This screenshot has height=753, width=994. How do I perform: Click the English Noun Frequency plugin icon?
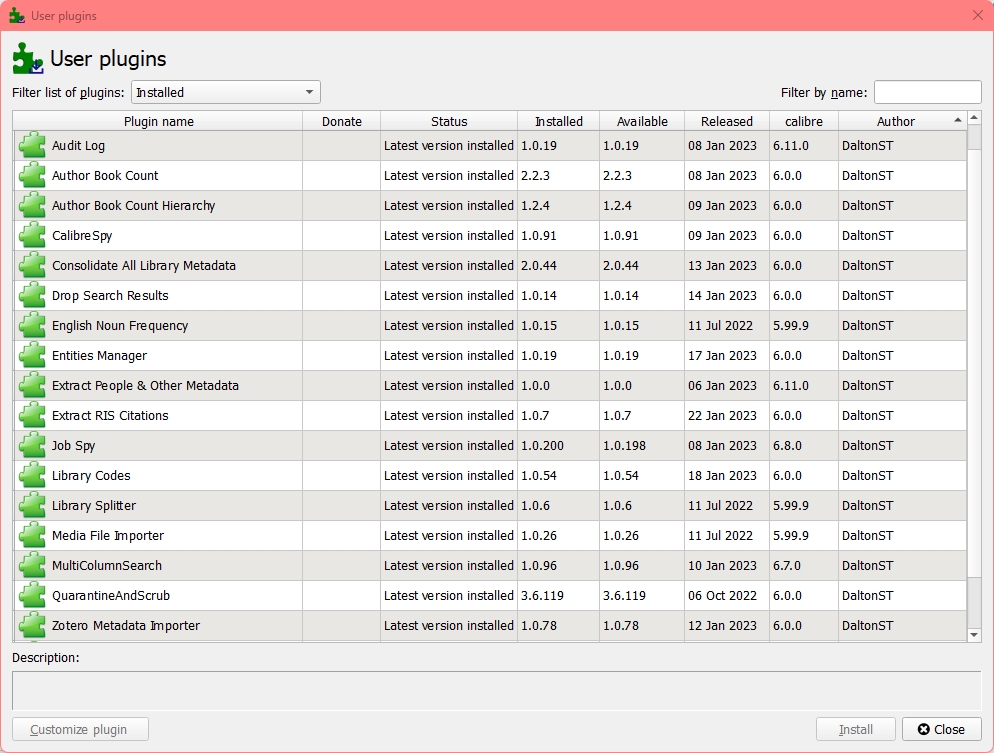(x=32, y=325)
